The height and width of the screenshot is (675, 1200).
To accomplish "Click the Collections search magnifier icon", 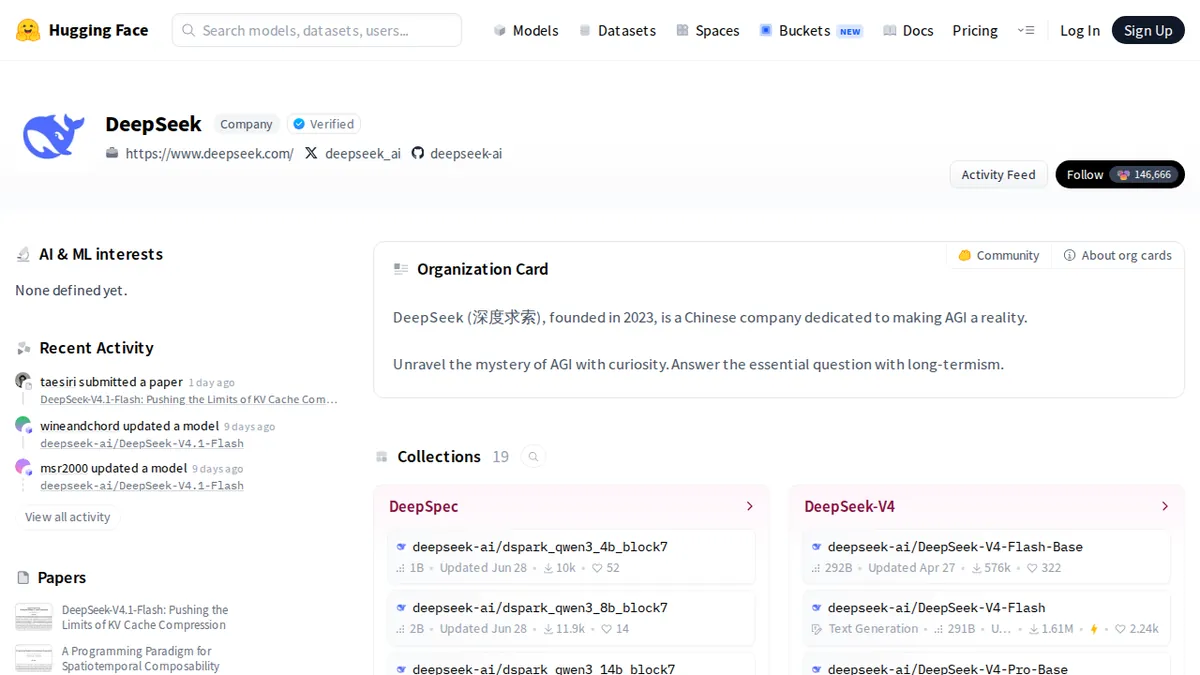I will pyautogui.click(x=534, y=457).
